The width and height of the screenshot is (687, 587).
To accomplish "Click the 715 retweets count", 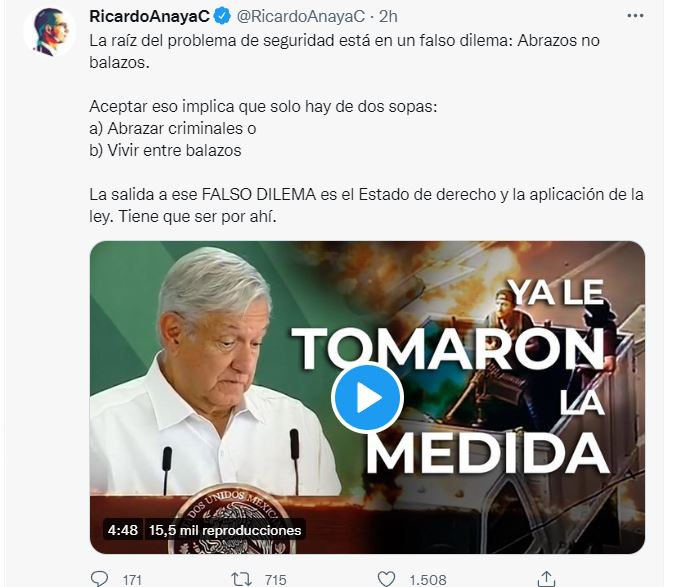I will click(276, 580).
